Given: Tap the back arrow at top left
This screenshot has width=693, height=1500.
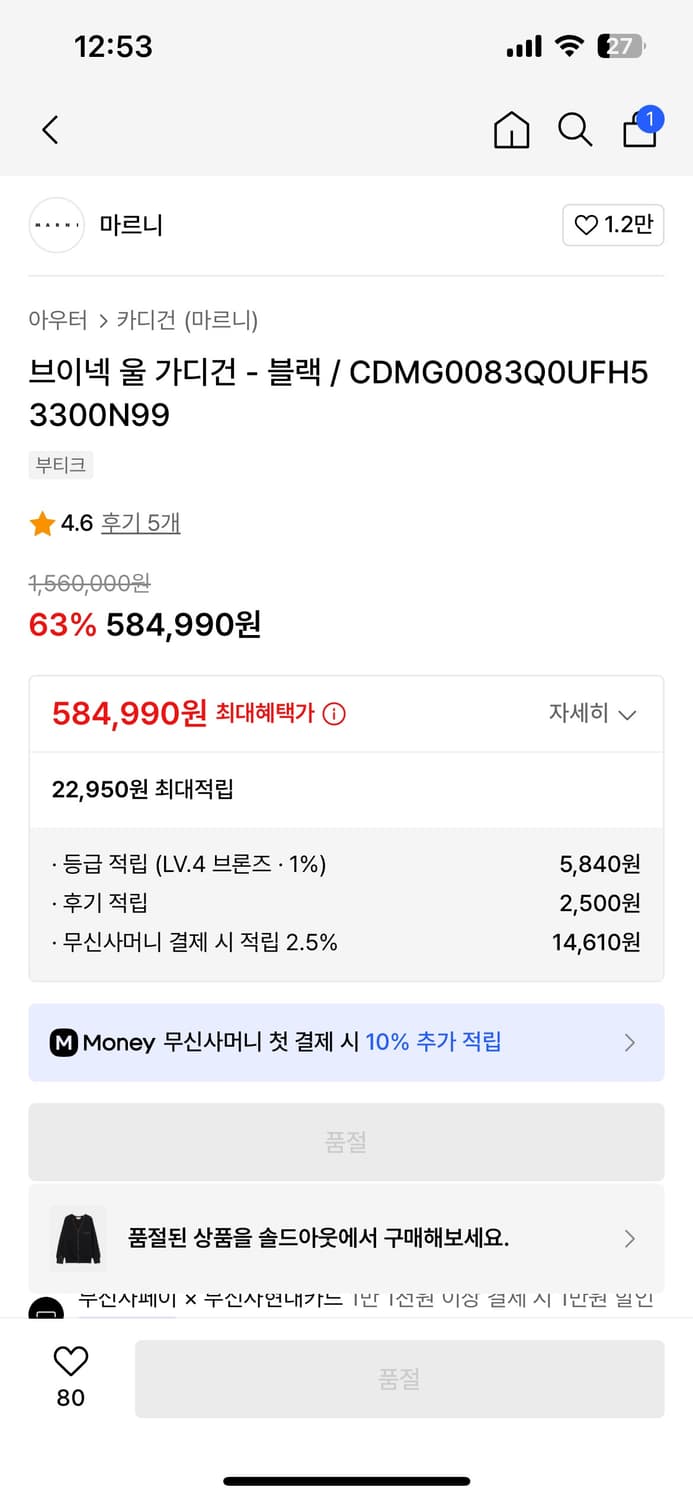Looking at the screenshot, I should 50,130.
